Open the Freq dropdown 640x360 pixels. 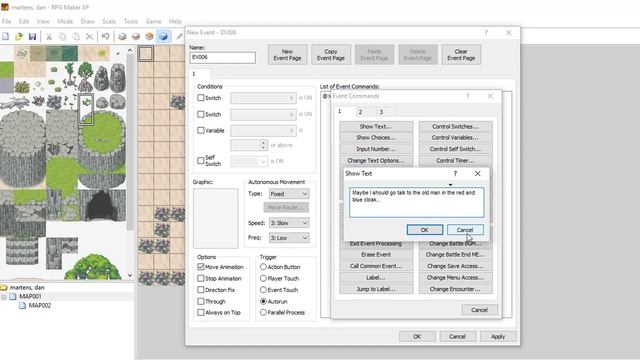point(289,238)
